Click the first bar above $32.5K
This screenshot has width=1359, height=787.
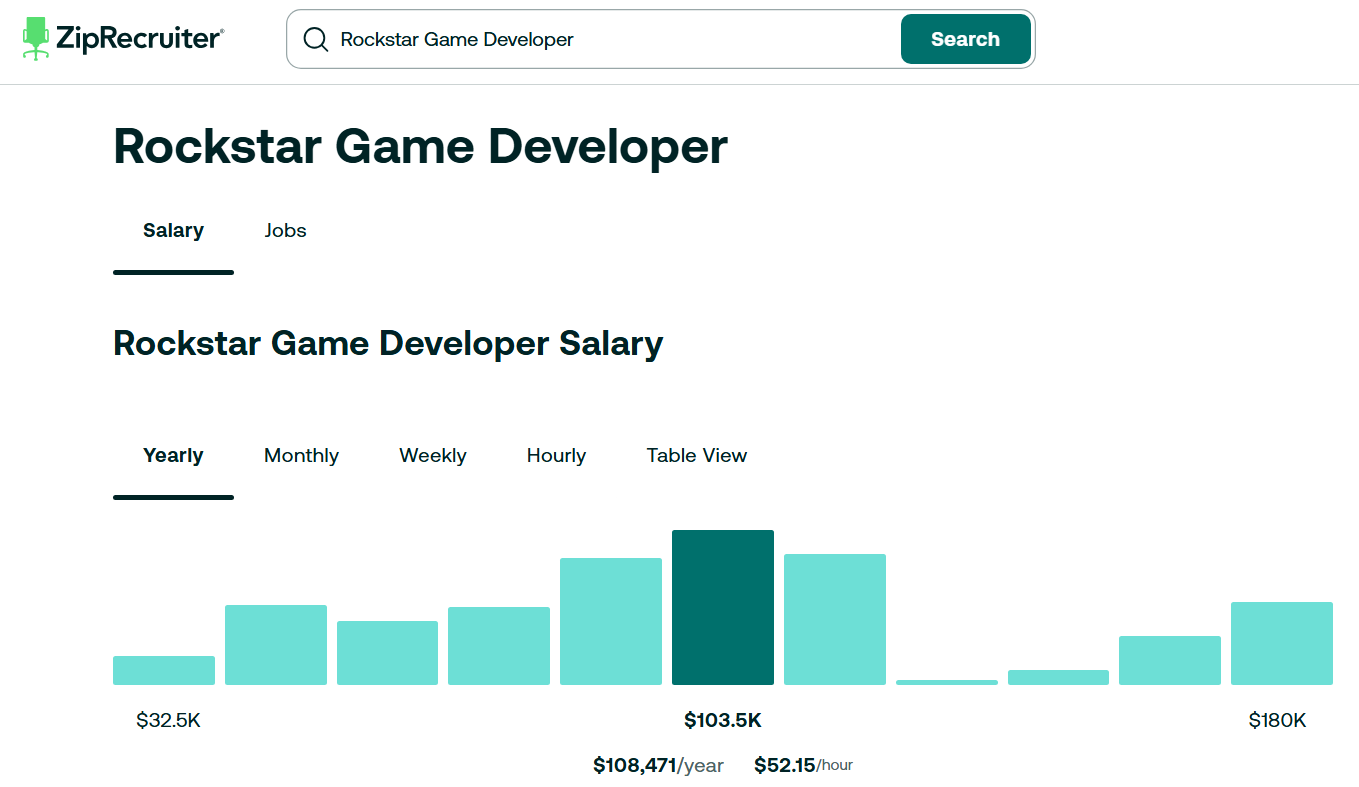click(x=164, y=670)
